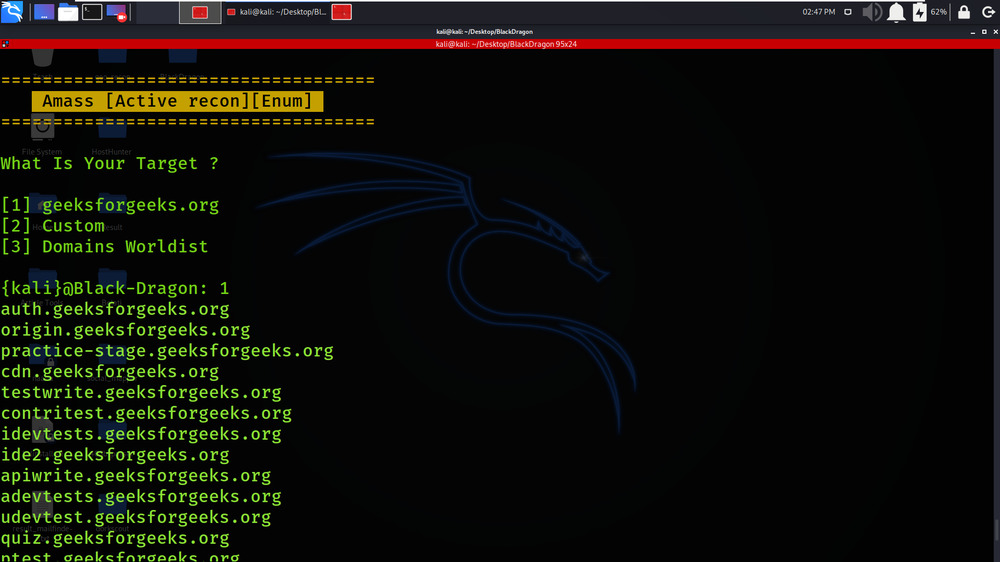Click auth.geeksforgeeks.org output line
Image resolution: width=1000 pixels, height=562 pixels.
click(115, 309)
